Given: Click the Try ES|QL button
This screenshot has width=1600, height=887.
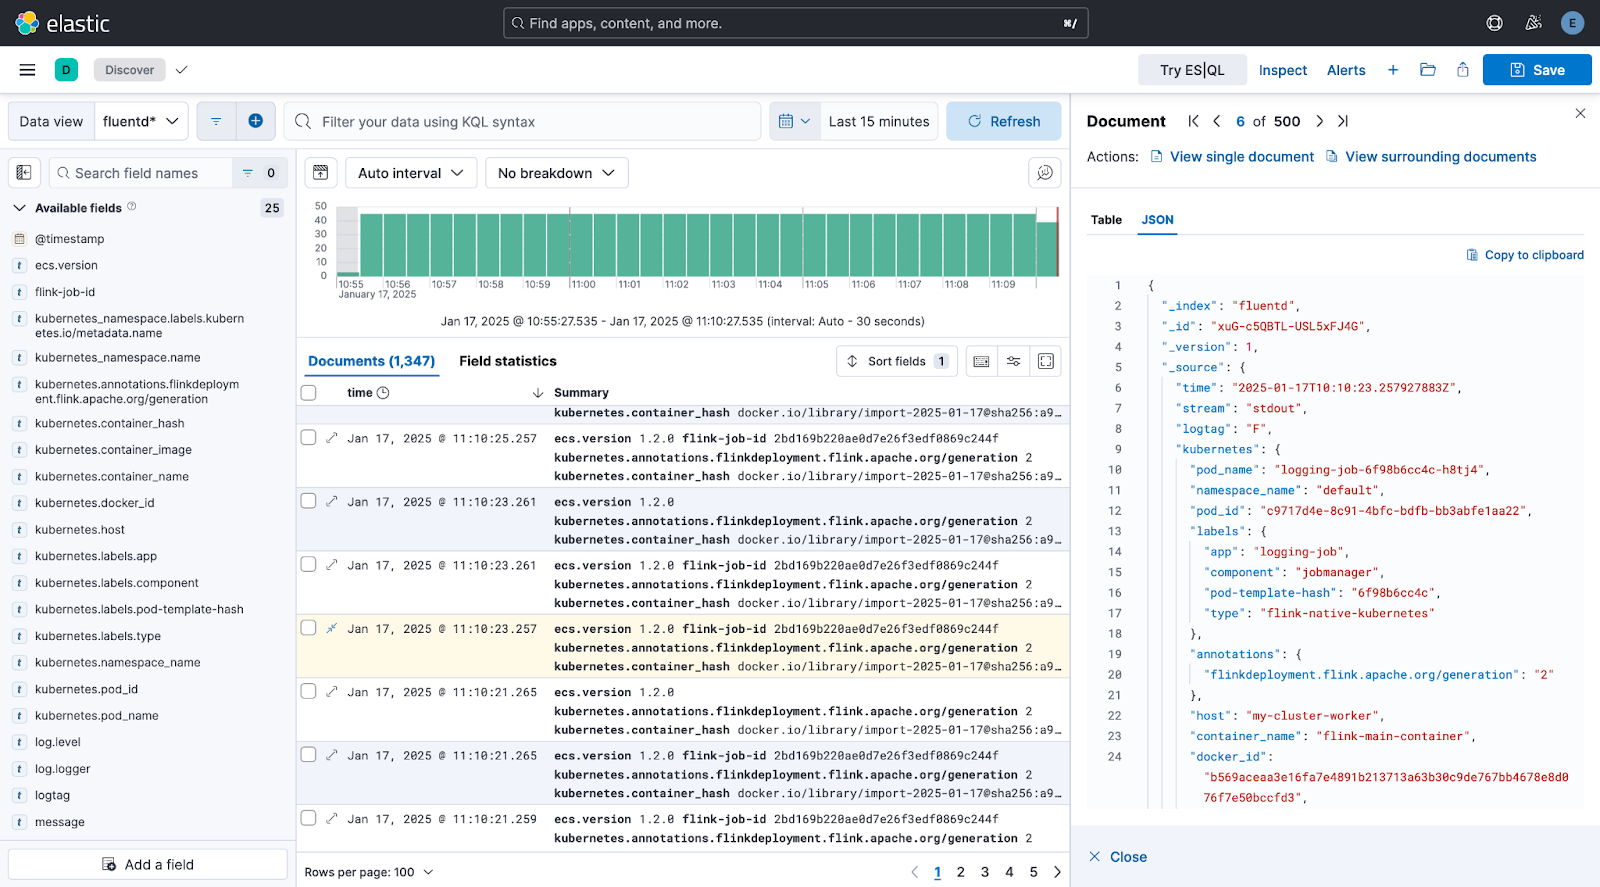Looking at the screenshot, I should pyautogui.click(x=1192, y=70).
